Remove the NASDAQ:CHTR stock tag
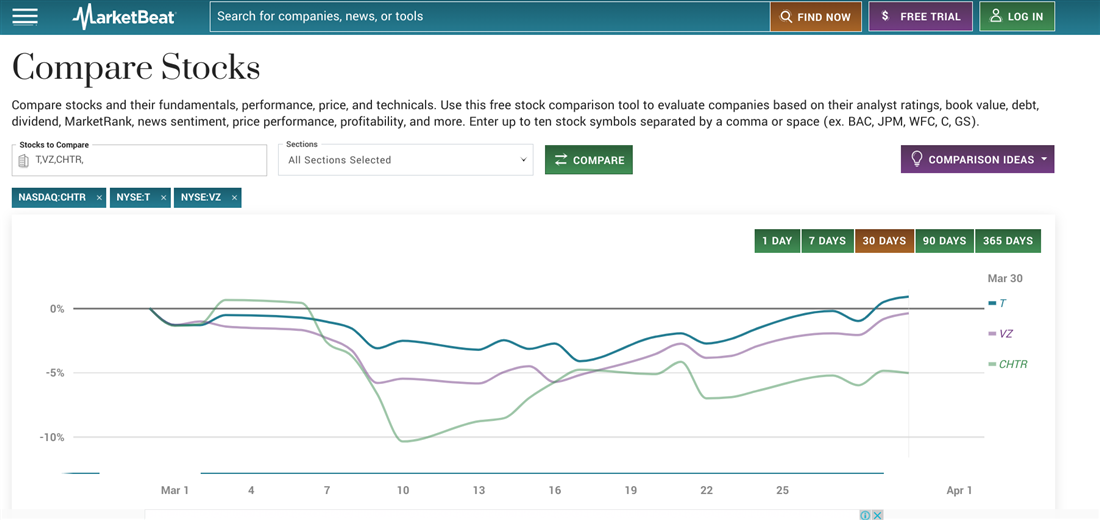This screenshot has width=1100, height=520. point(99,198)
